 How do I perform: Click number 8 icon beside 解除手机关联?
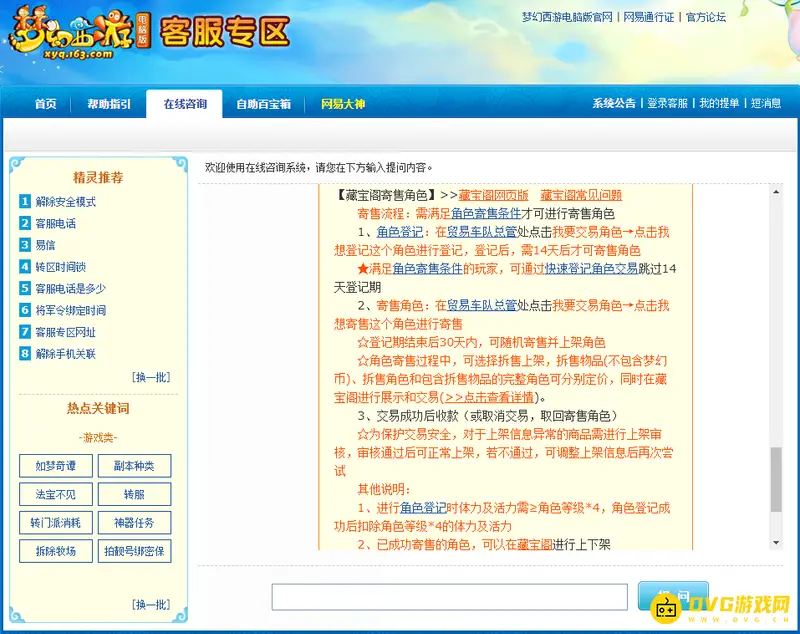coord(24,353)
